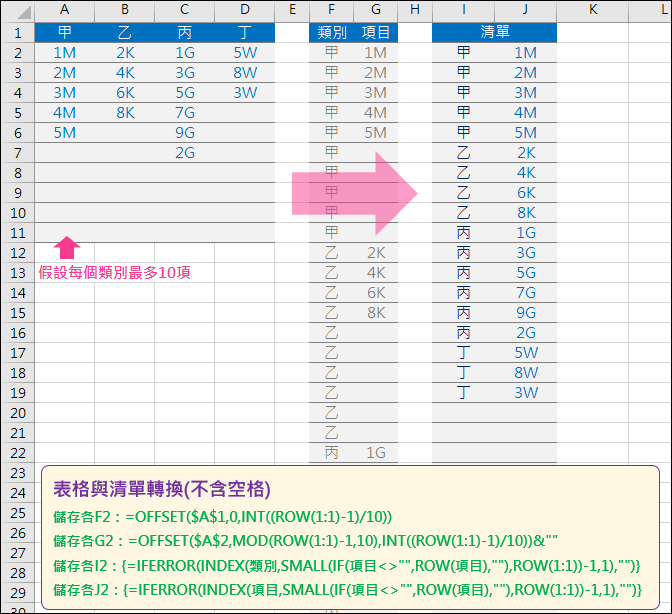
Task: Select cell C6 containing 9G
Action: [x=185, y=133]
